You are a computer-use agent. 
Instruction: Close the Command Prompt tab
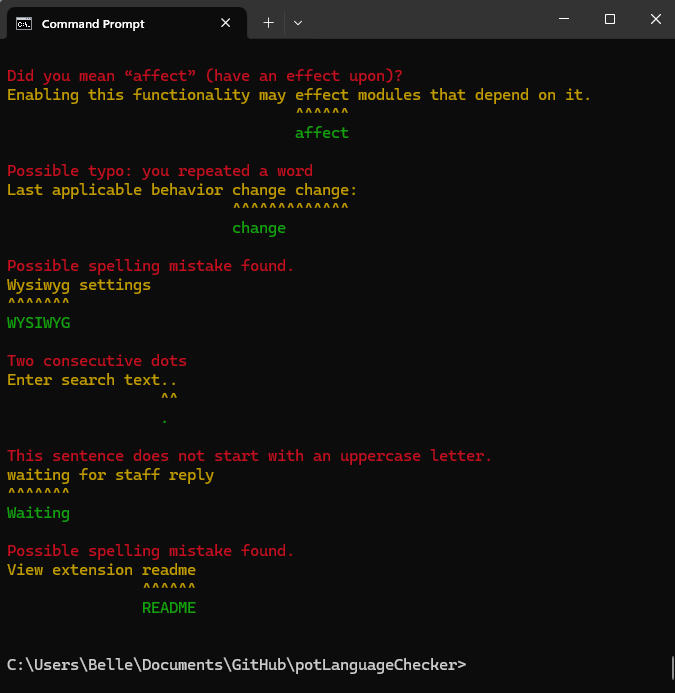[x=225, y=23]
